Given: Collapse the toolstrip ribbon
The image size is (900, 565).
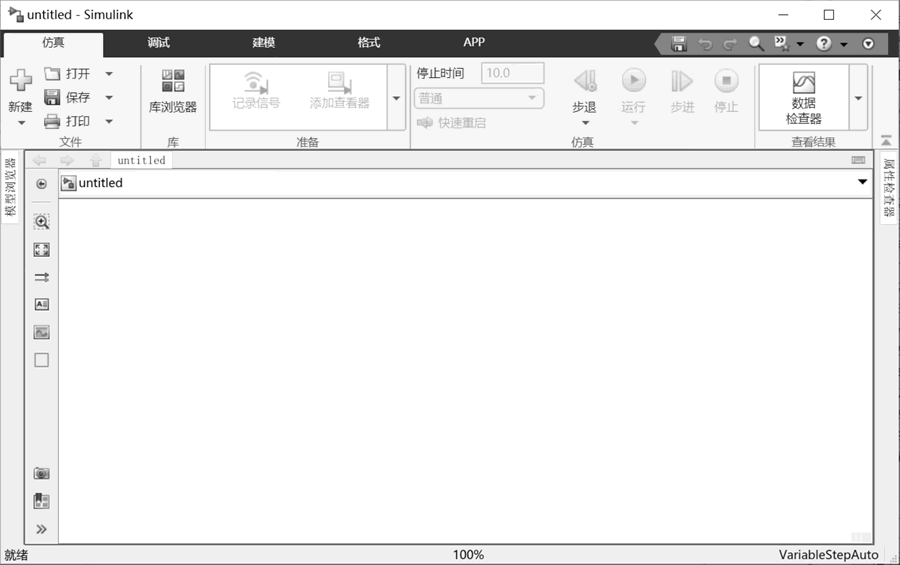Looking at the screenshot, I should [x=886, y=141].
